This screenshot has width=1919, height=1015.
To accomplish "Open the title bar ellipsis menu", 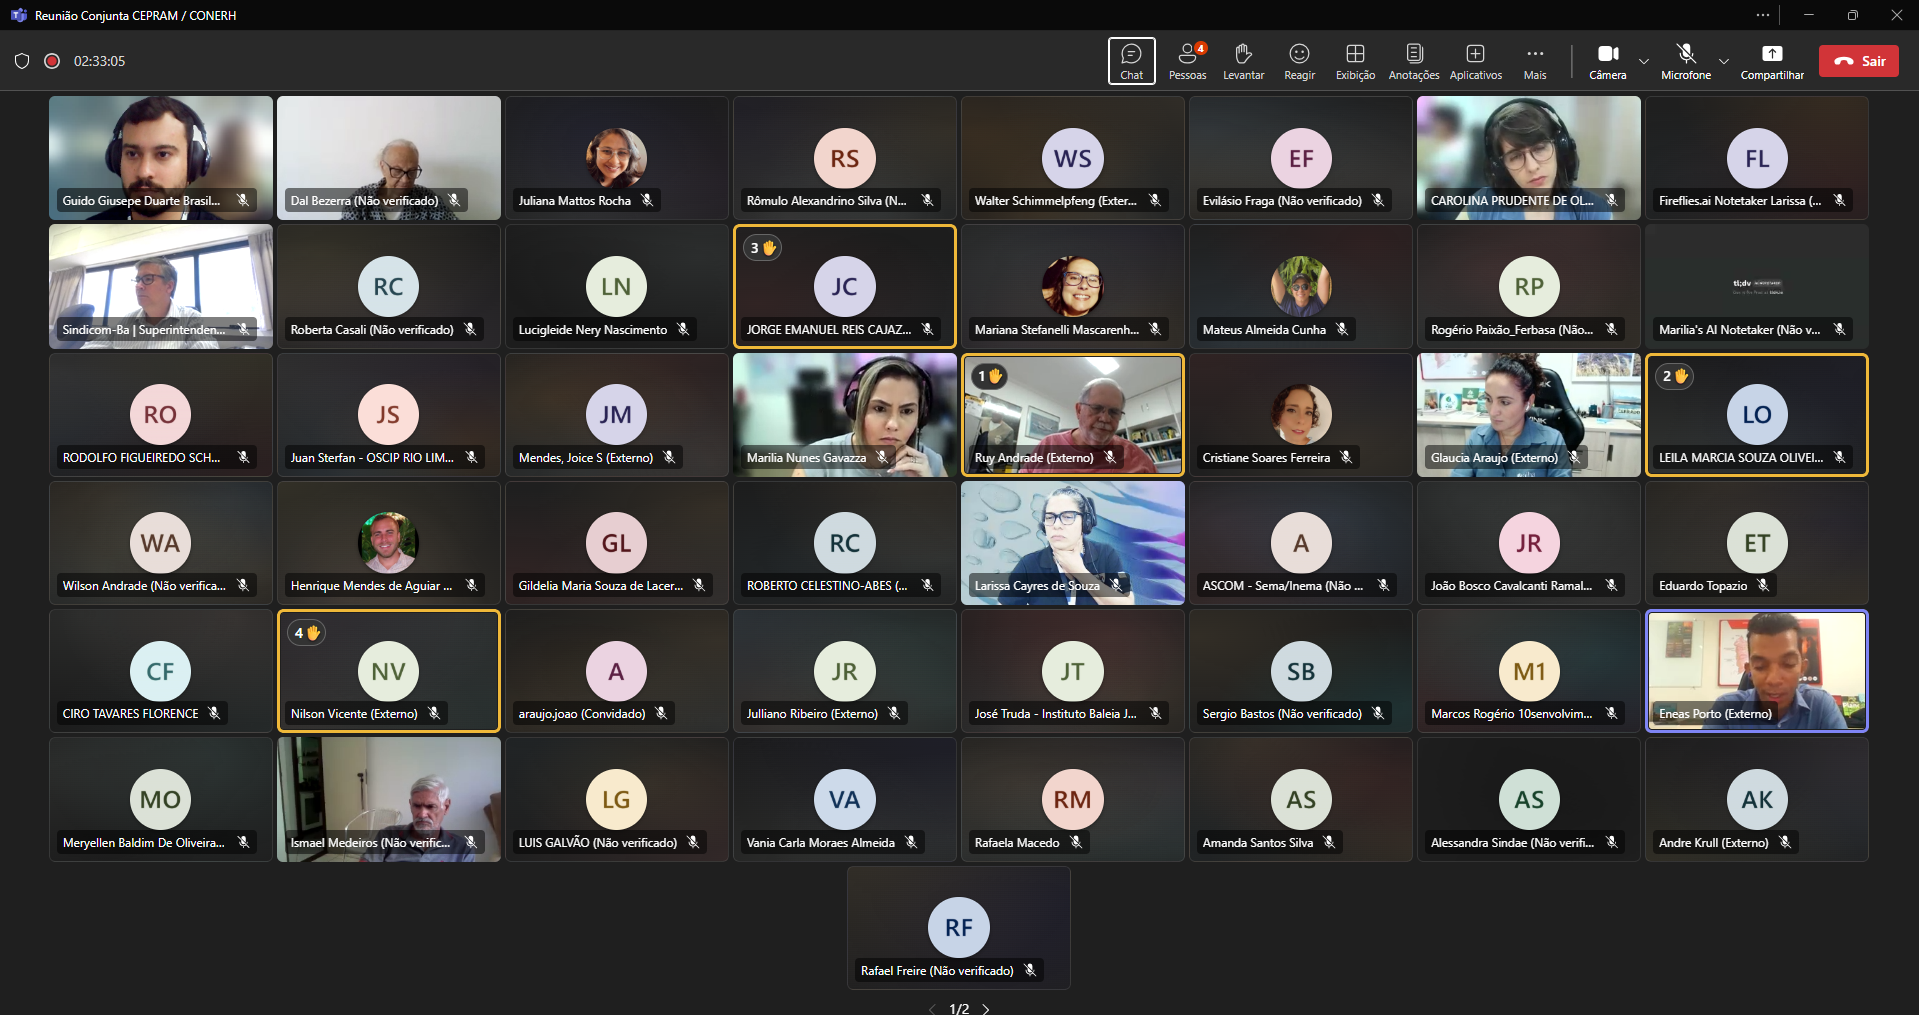I will tap(1762, 15).
